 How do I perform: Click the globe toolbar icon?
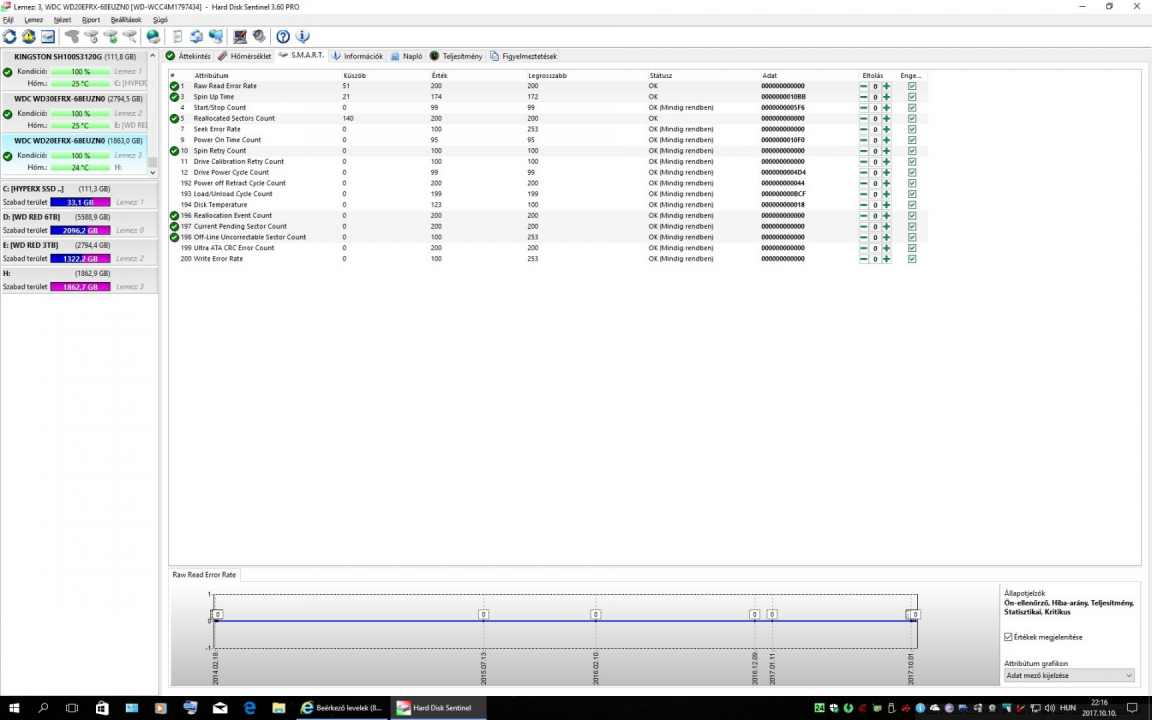pos(153,36)
